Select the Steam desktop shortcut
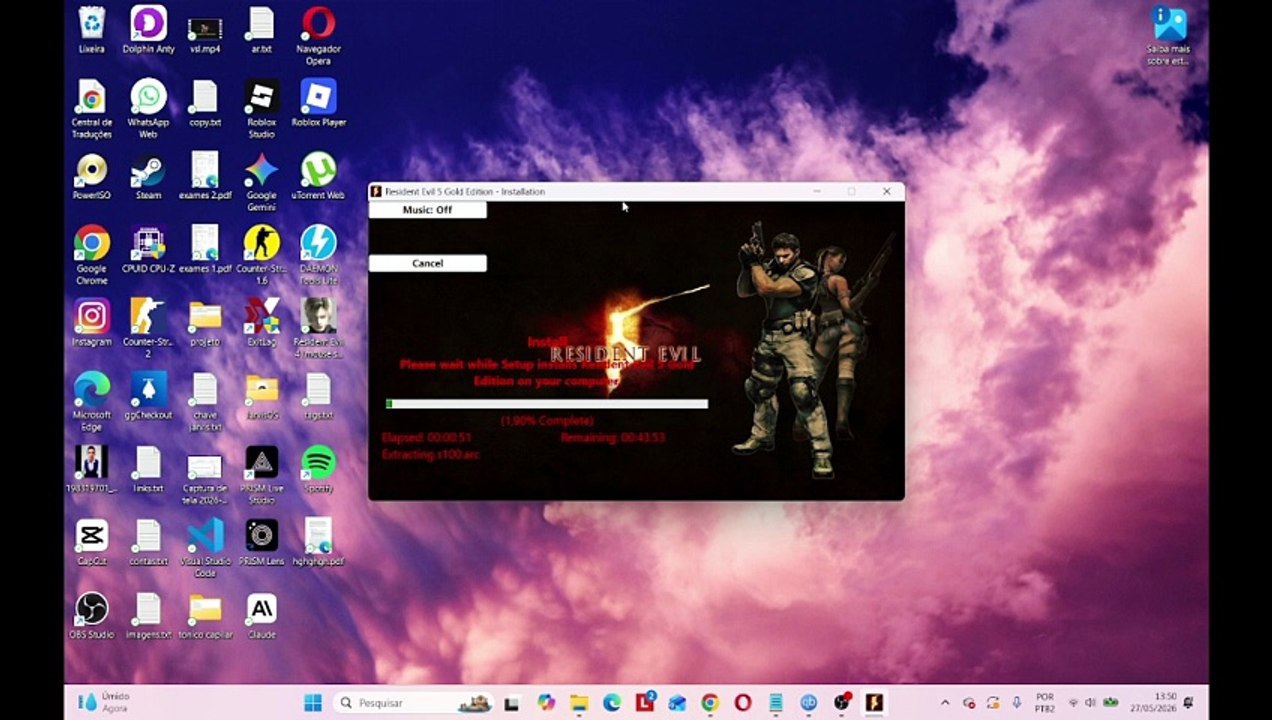Image resolution: width=1272 pixels, height=720 pixels. click(x=148, y=176)
